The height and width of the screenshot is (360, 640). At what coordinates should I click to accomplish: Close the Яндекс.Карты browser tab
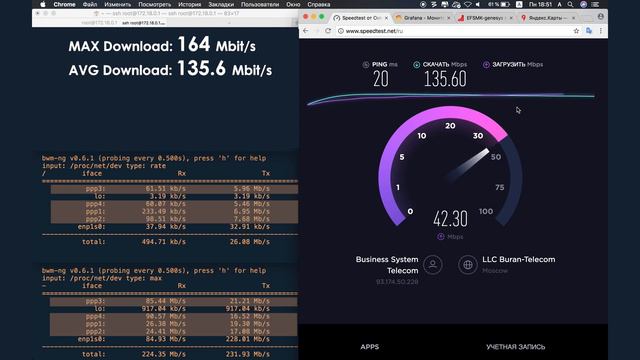(573, 18)
